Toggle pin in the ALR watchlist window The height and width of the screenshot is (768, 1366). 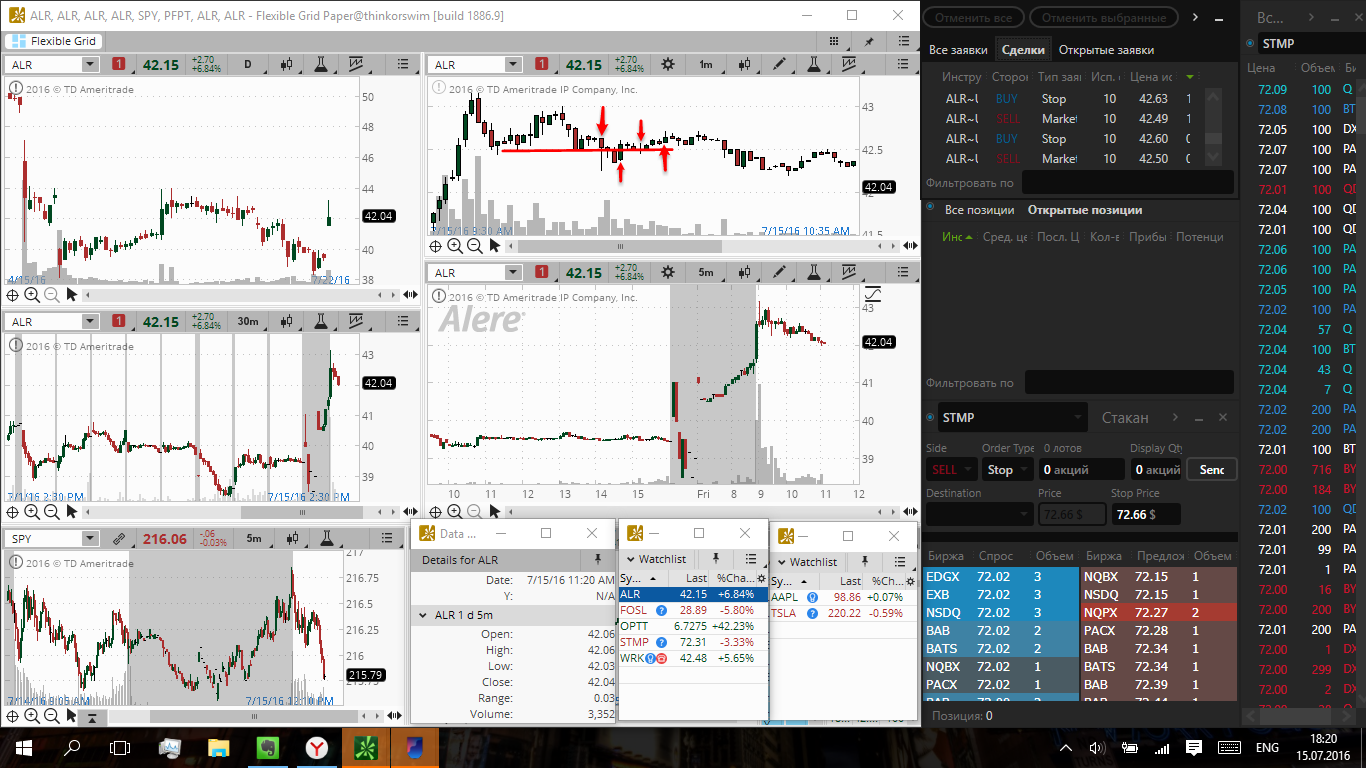tap(716, 559)
